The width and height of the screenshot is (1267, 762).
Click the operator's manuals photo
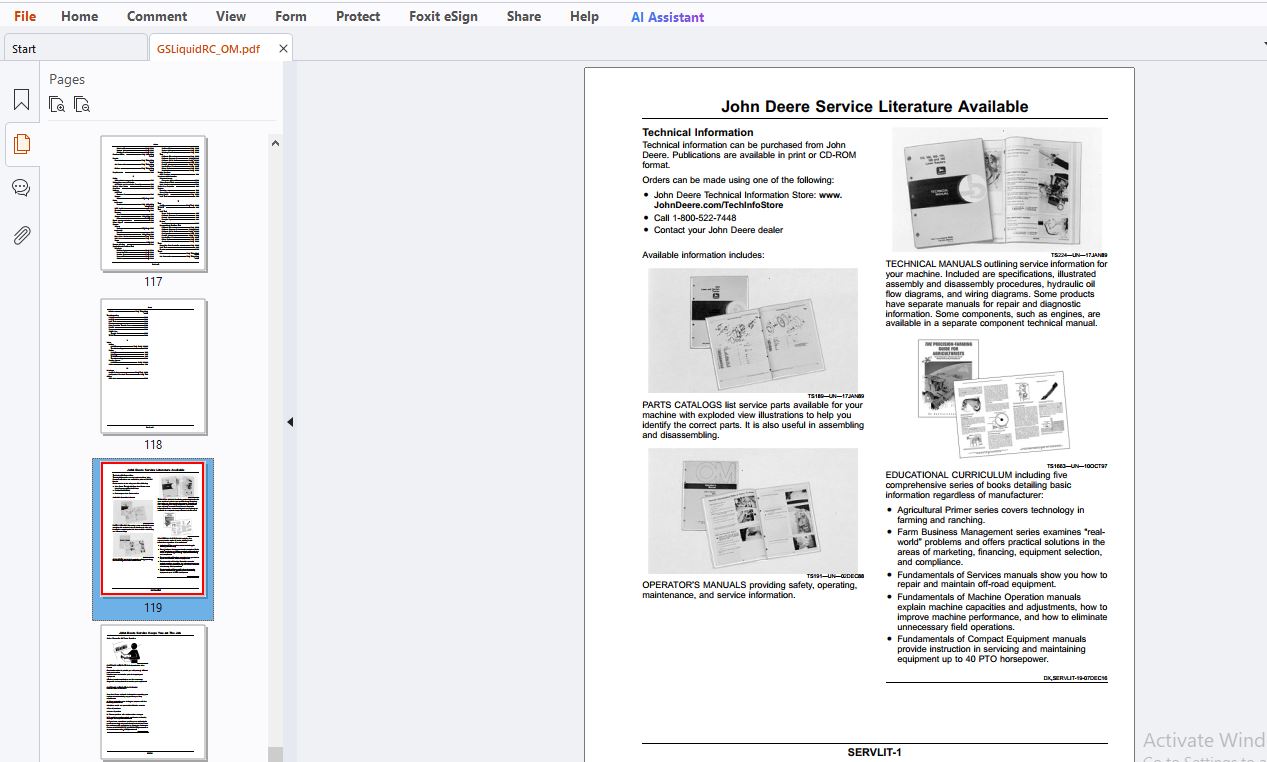(752, 510)
